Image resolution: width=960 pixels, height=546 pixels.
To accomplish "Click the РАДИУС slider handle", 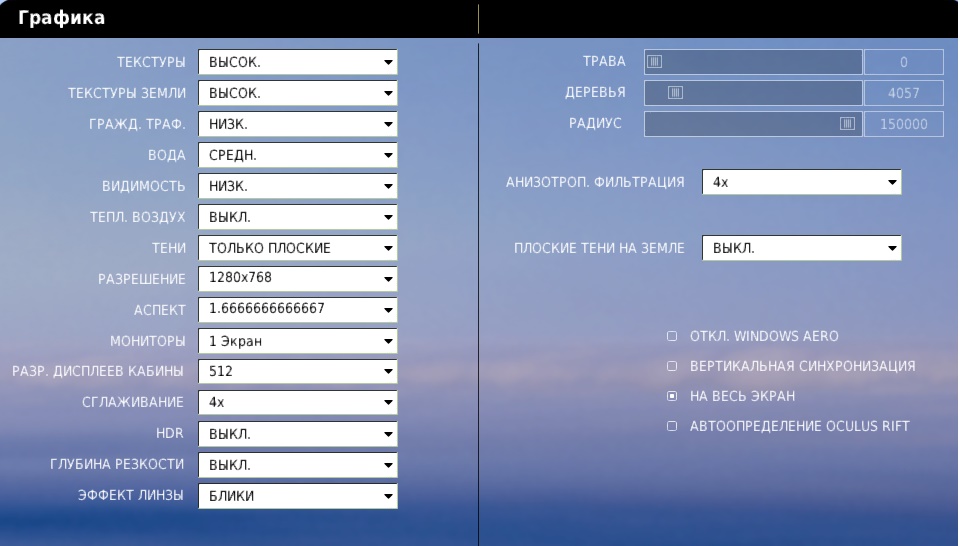I will pos(847,124).
